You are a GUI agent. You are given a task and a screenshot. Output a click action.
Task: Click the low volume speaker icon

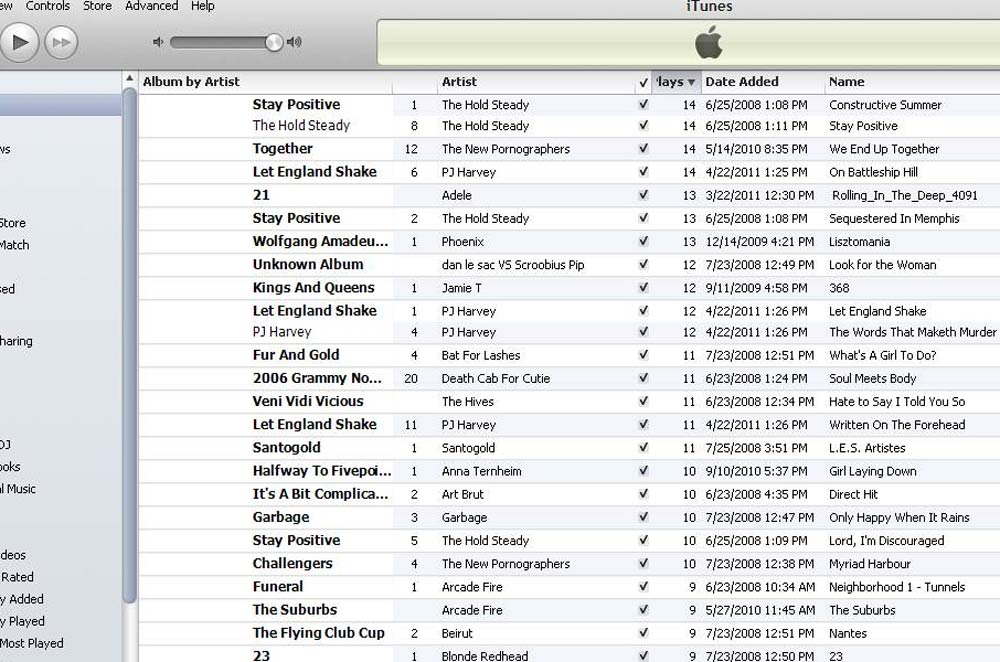click(x=158, y=42)
